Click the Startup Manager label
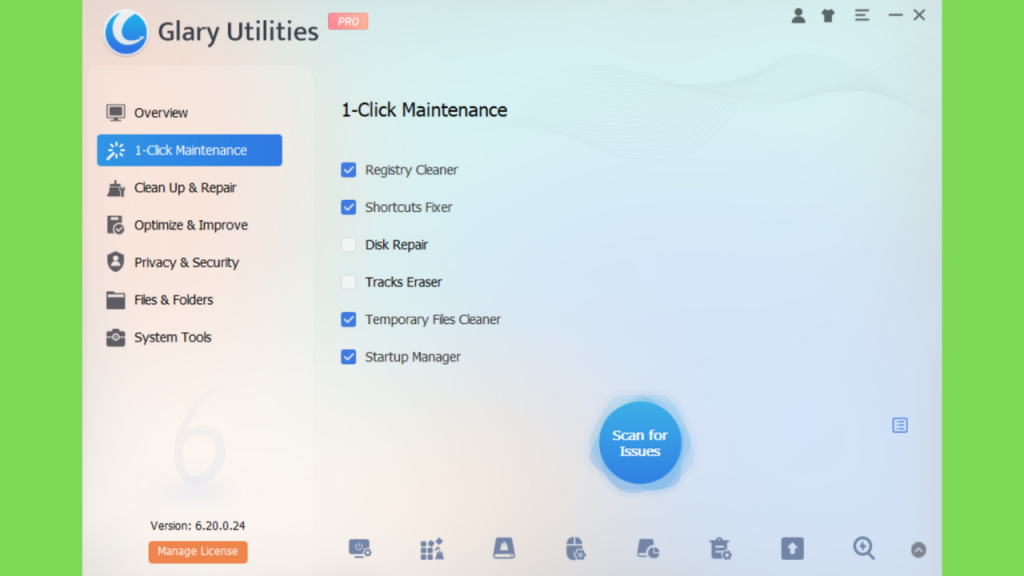The width and height of the screenshot is (1024, 576). (x=413, y=357)
